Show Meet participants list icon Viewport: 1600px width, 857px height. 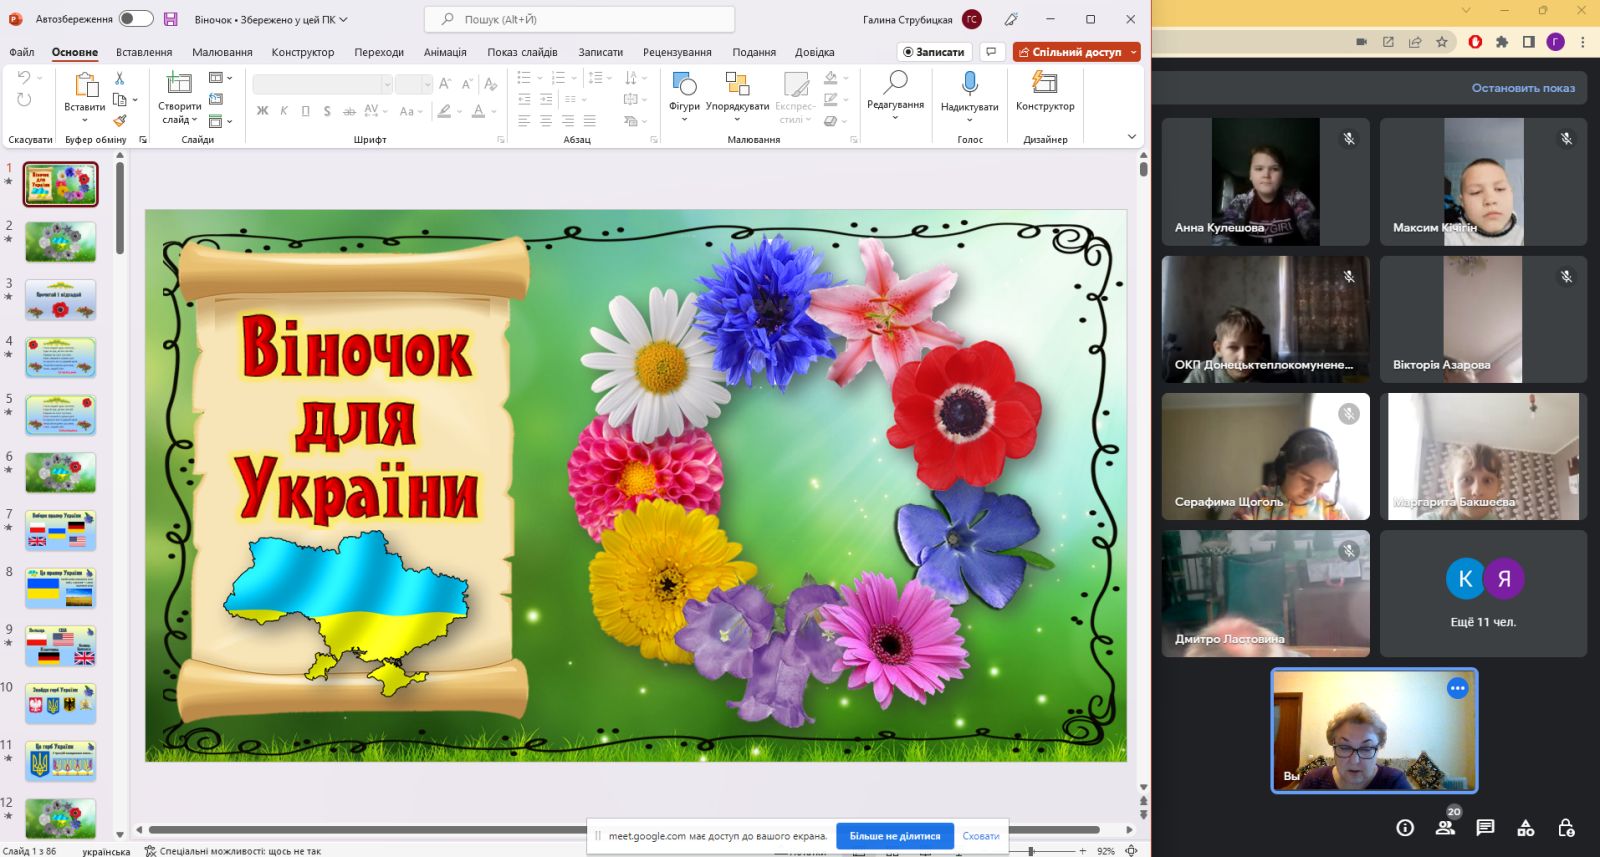[x=1445, y=827]
